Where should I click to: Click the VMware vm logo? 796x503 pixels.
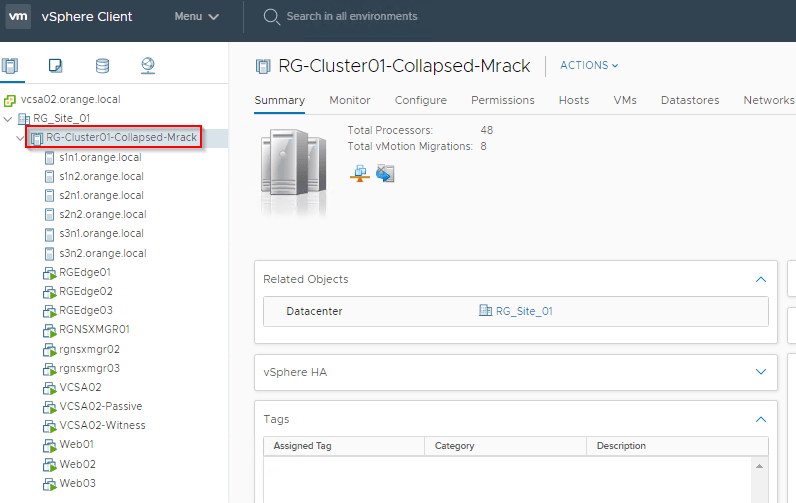(x=18, y=16)
